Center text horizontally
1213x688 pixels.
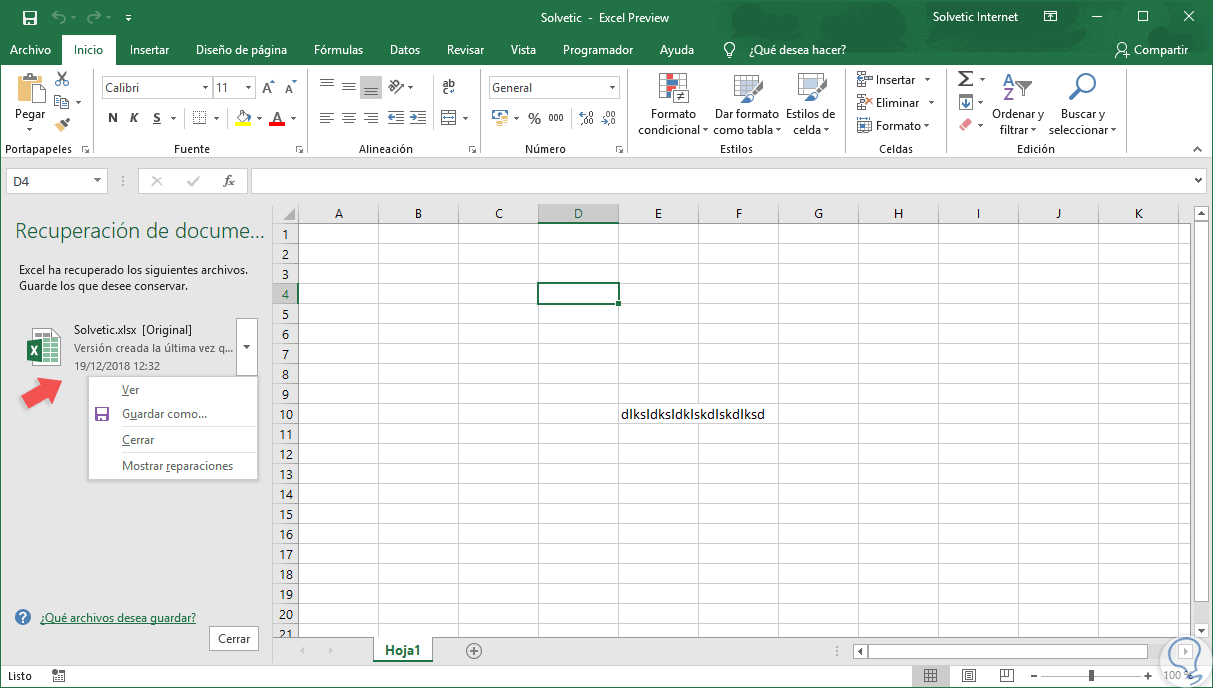pos(348,118)
